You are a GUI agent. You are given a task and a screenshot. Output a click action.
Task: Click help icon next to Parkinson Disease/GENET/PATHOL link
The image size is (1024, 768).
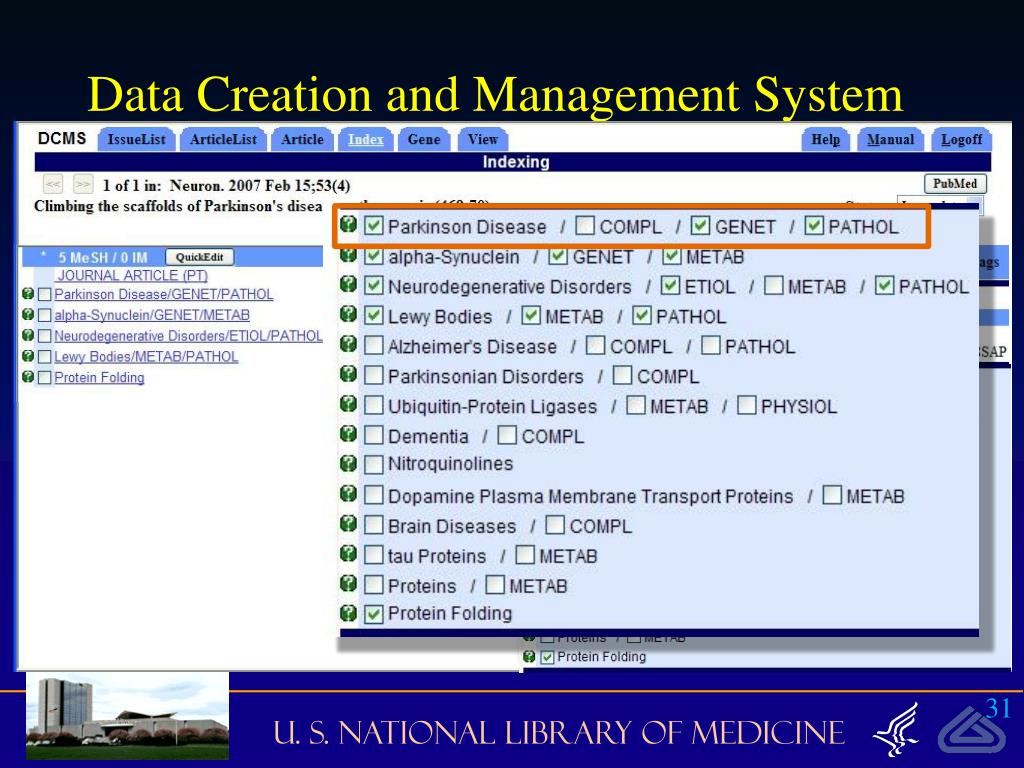pyautogui.click(x=27, y=294)
